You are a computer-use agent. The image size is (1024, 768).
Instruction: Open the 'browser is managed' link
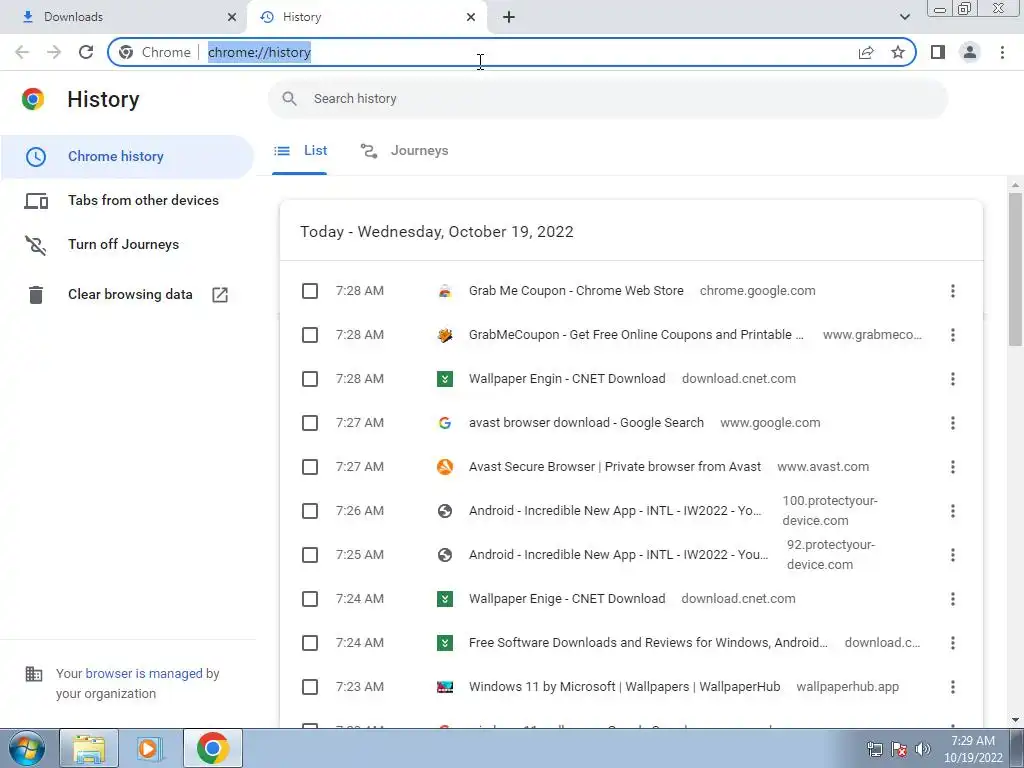click(x=144, y=674)
